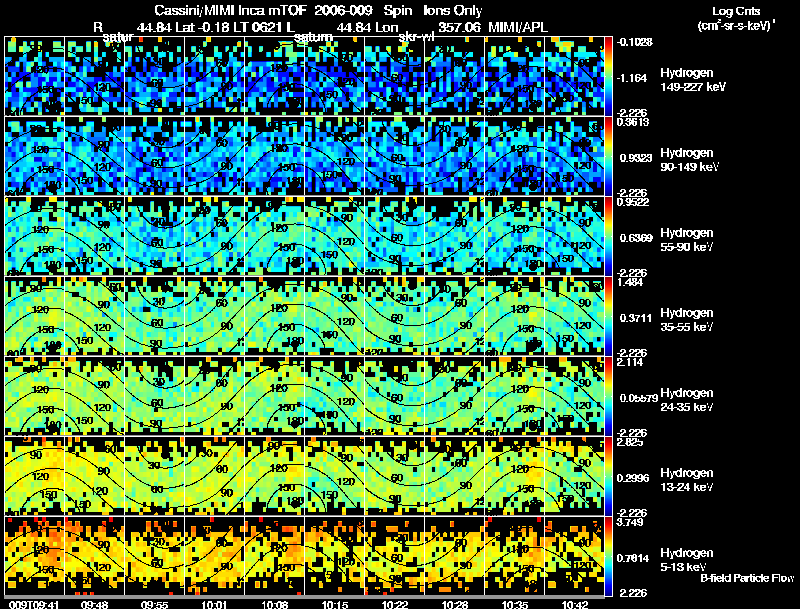Click the colorbar value 0.2996
Viewport: 800px width, 609px height.
635,478
